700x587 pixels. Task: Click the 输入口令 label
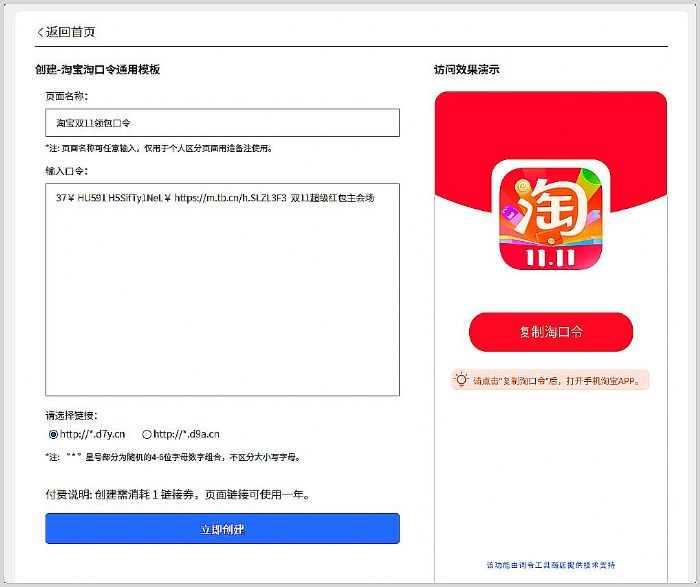pos(67,171)
